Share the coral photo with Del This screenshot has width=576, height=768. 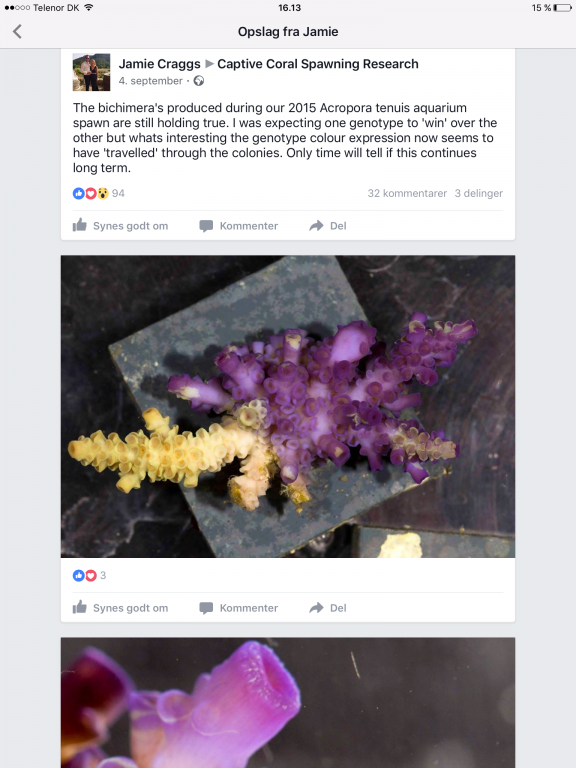[x=328, y=608]
